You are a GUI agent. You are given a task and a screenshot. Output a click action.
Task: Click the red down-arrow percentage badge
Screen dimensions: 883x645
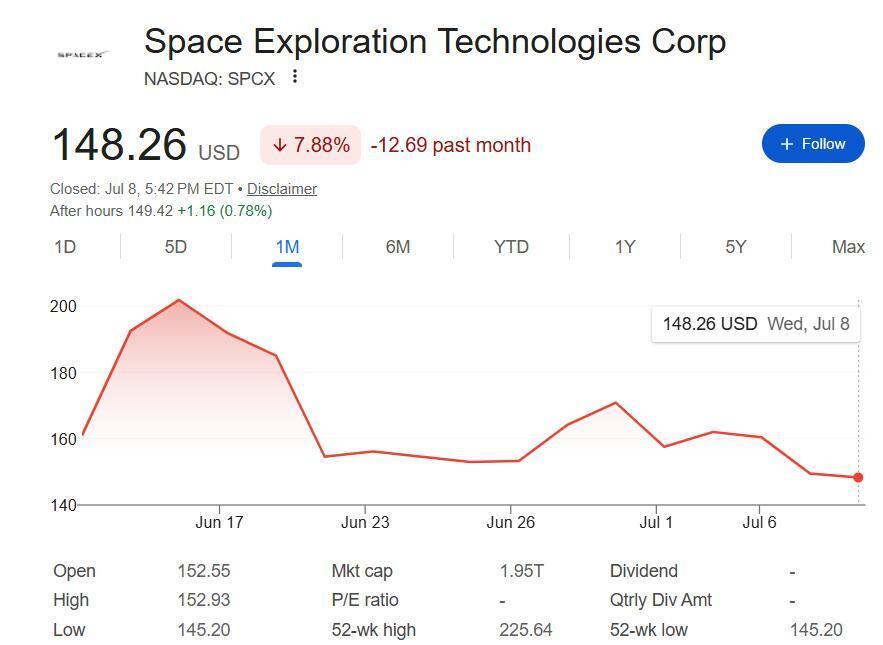coord(310,145)
